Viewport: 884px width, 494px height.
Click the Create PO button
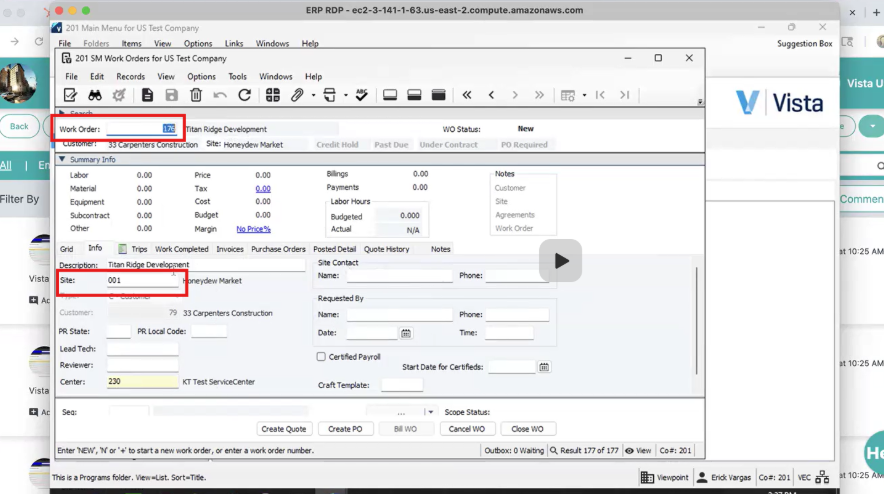pyautogui.click(x=345, y=429)
